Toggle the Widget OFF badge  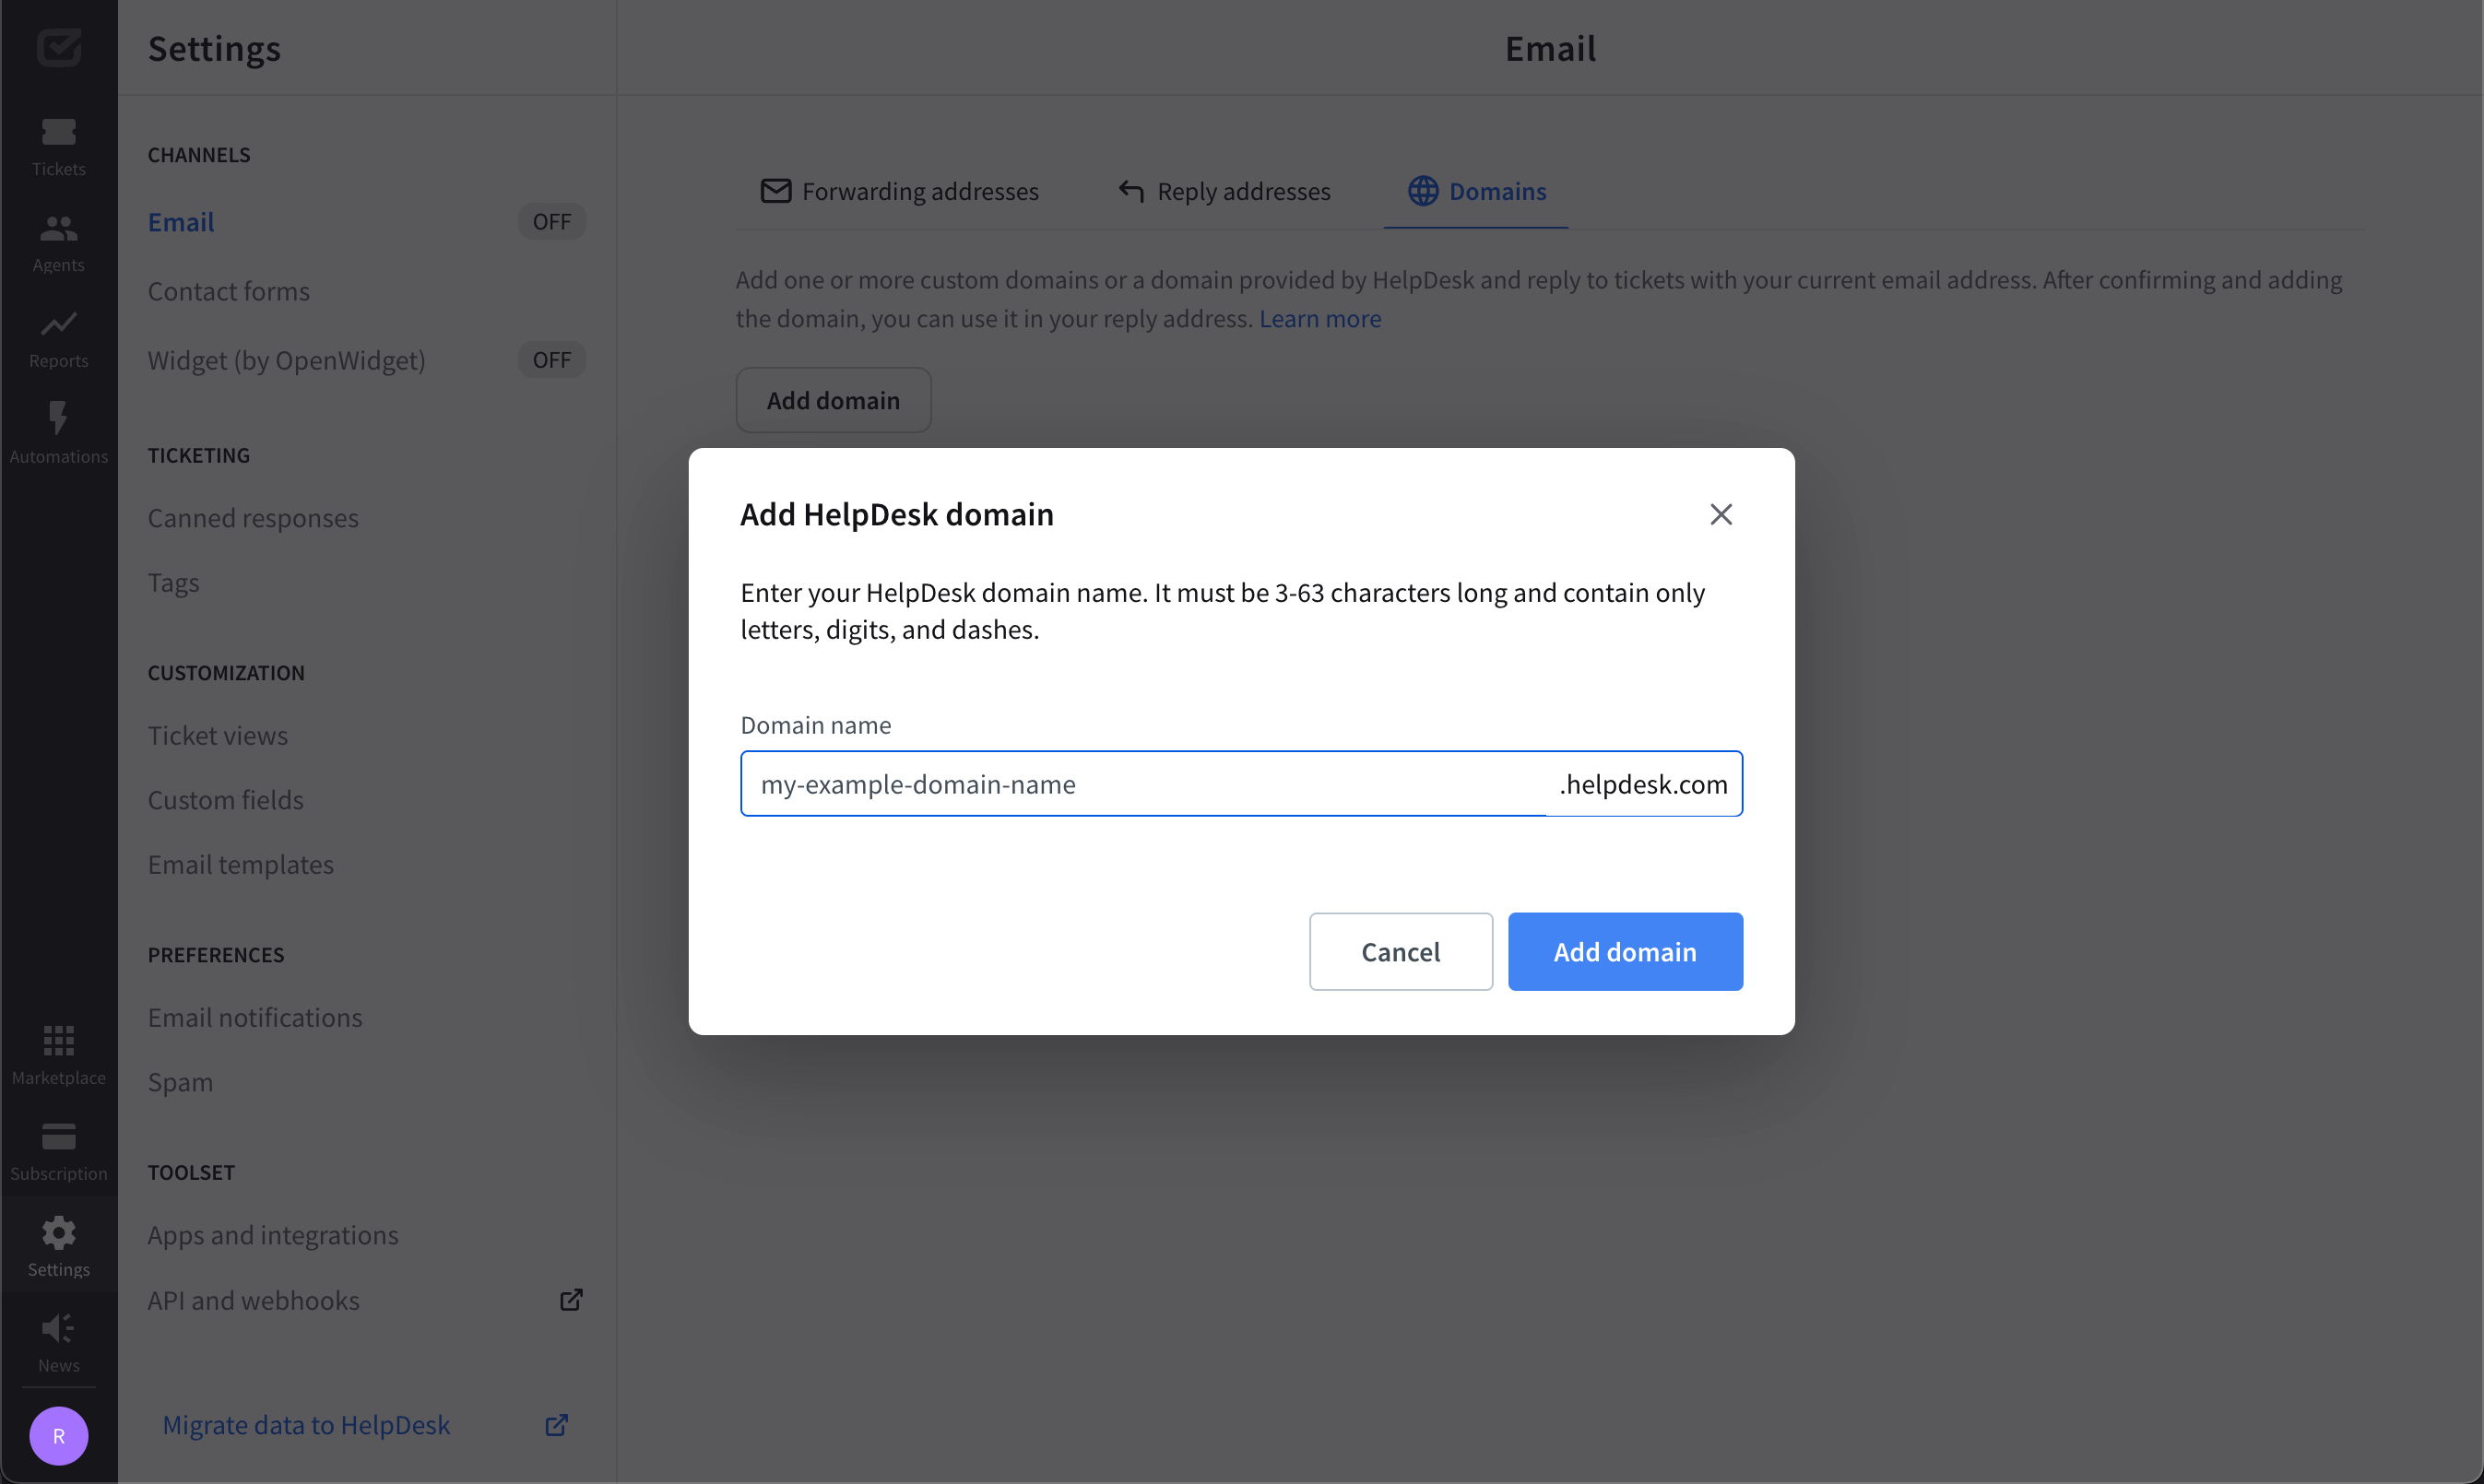click(551, 360)
